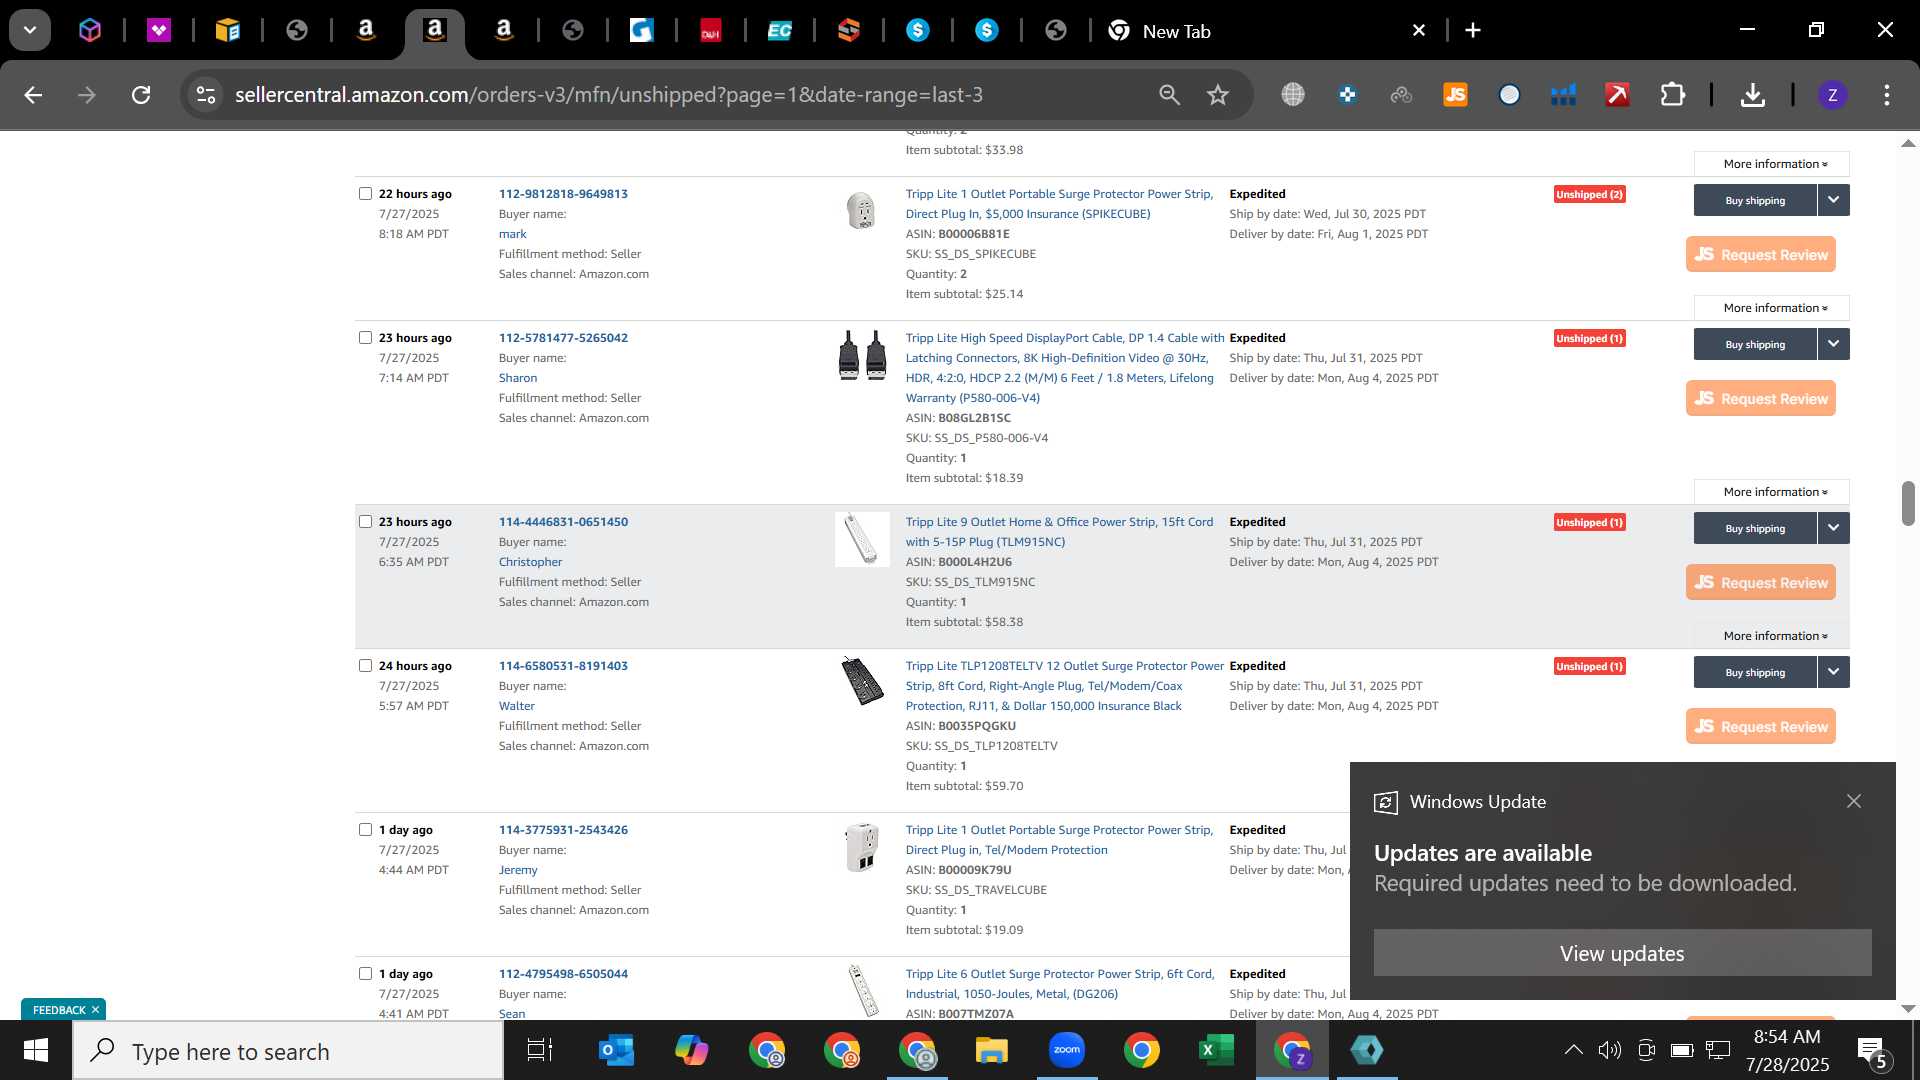The height and width of the screenshot is (1080, 1920).
Task: Open site information icon in address bar
Action: pyautogui.click(x=206, y=95)
